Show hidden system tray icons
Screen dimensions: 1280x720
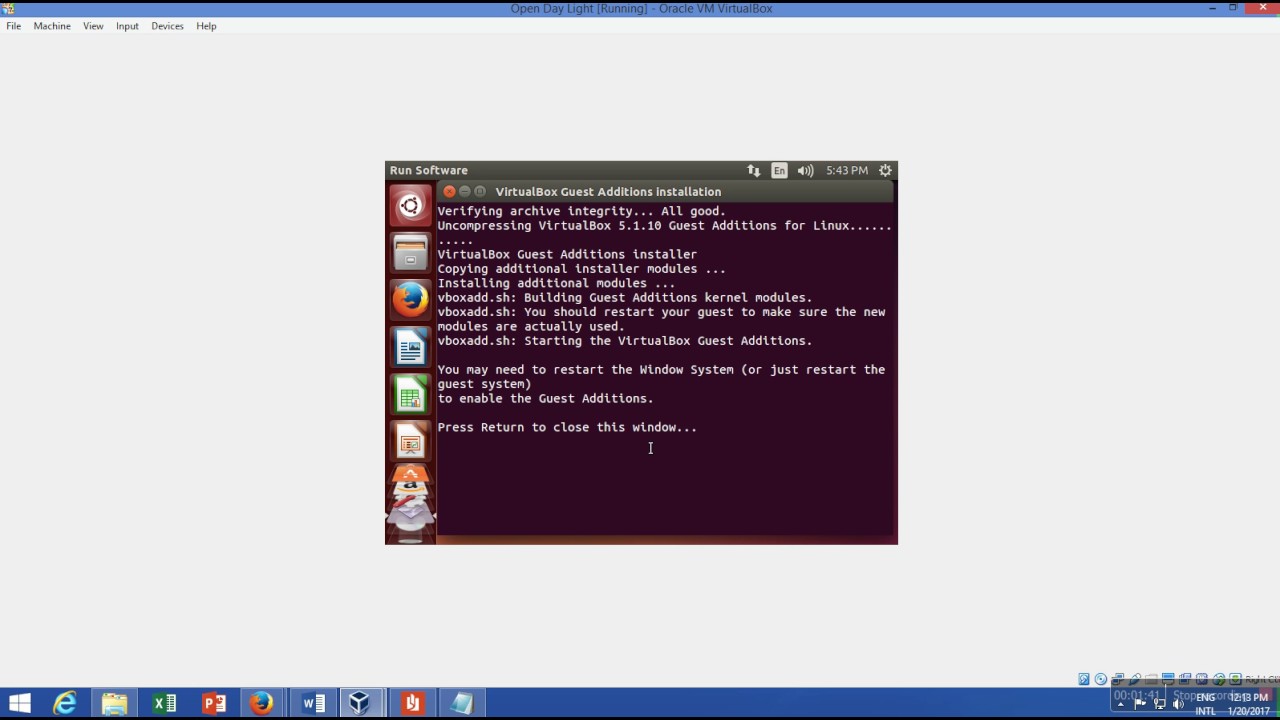click(x=1121, y=704)
